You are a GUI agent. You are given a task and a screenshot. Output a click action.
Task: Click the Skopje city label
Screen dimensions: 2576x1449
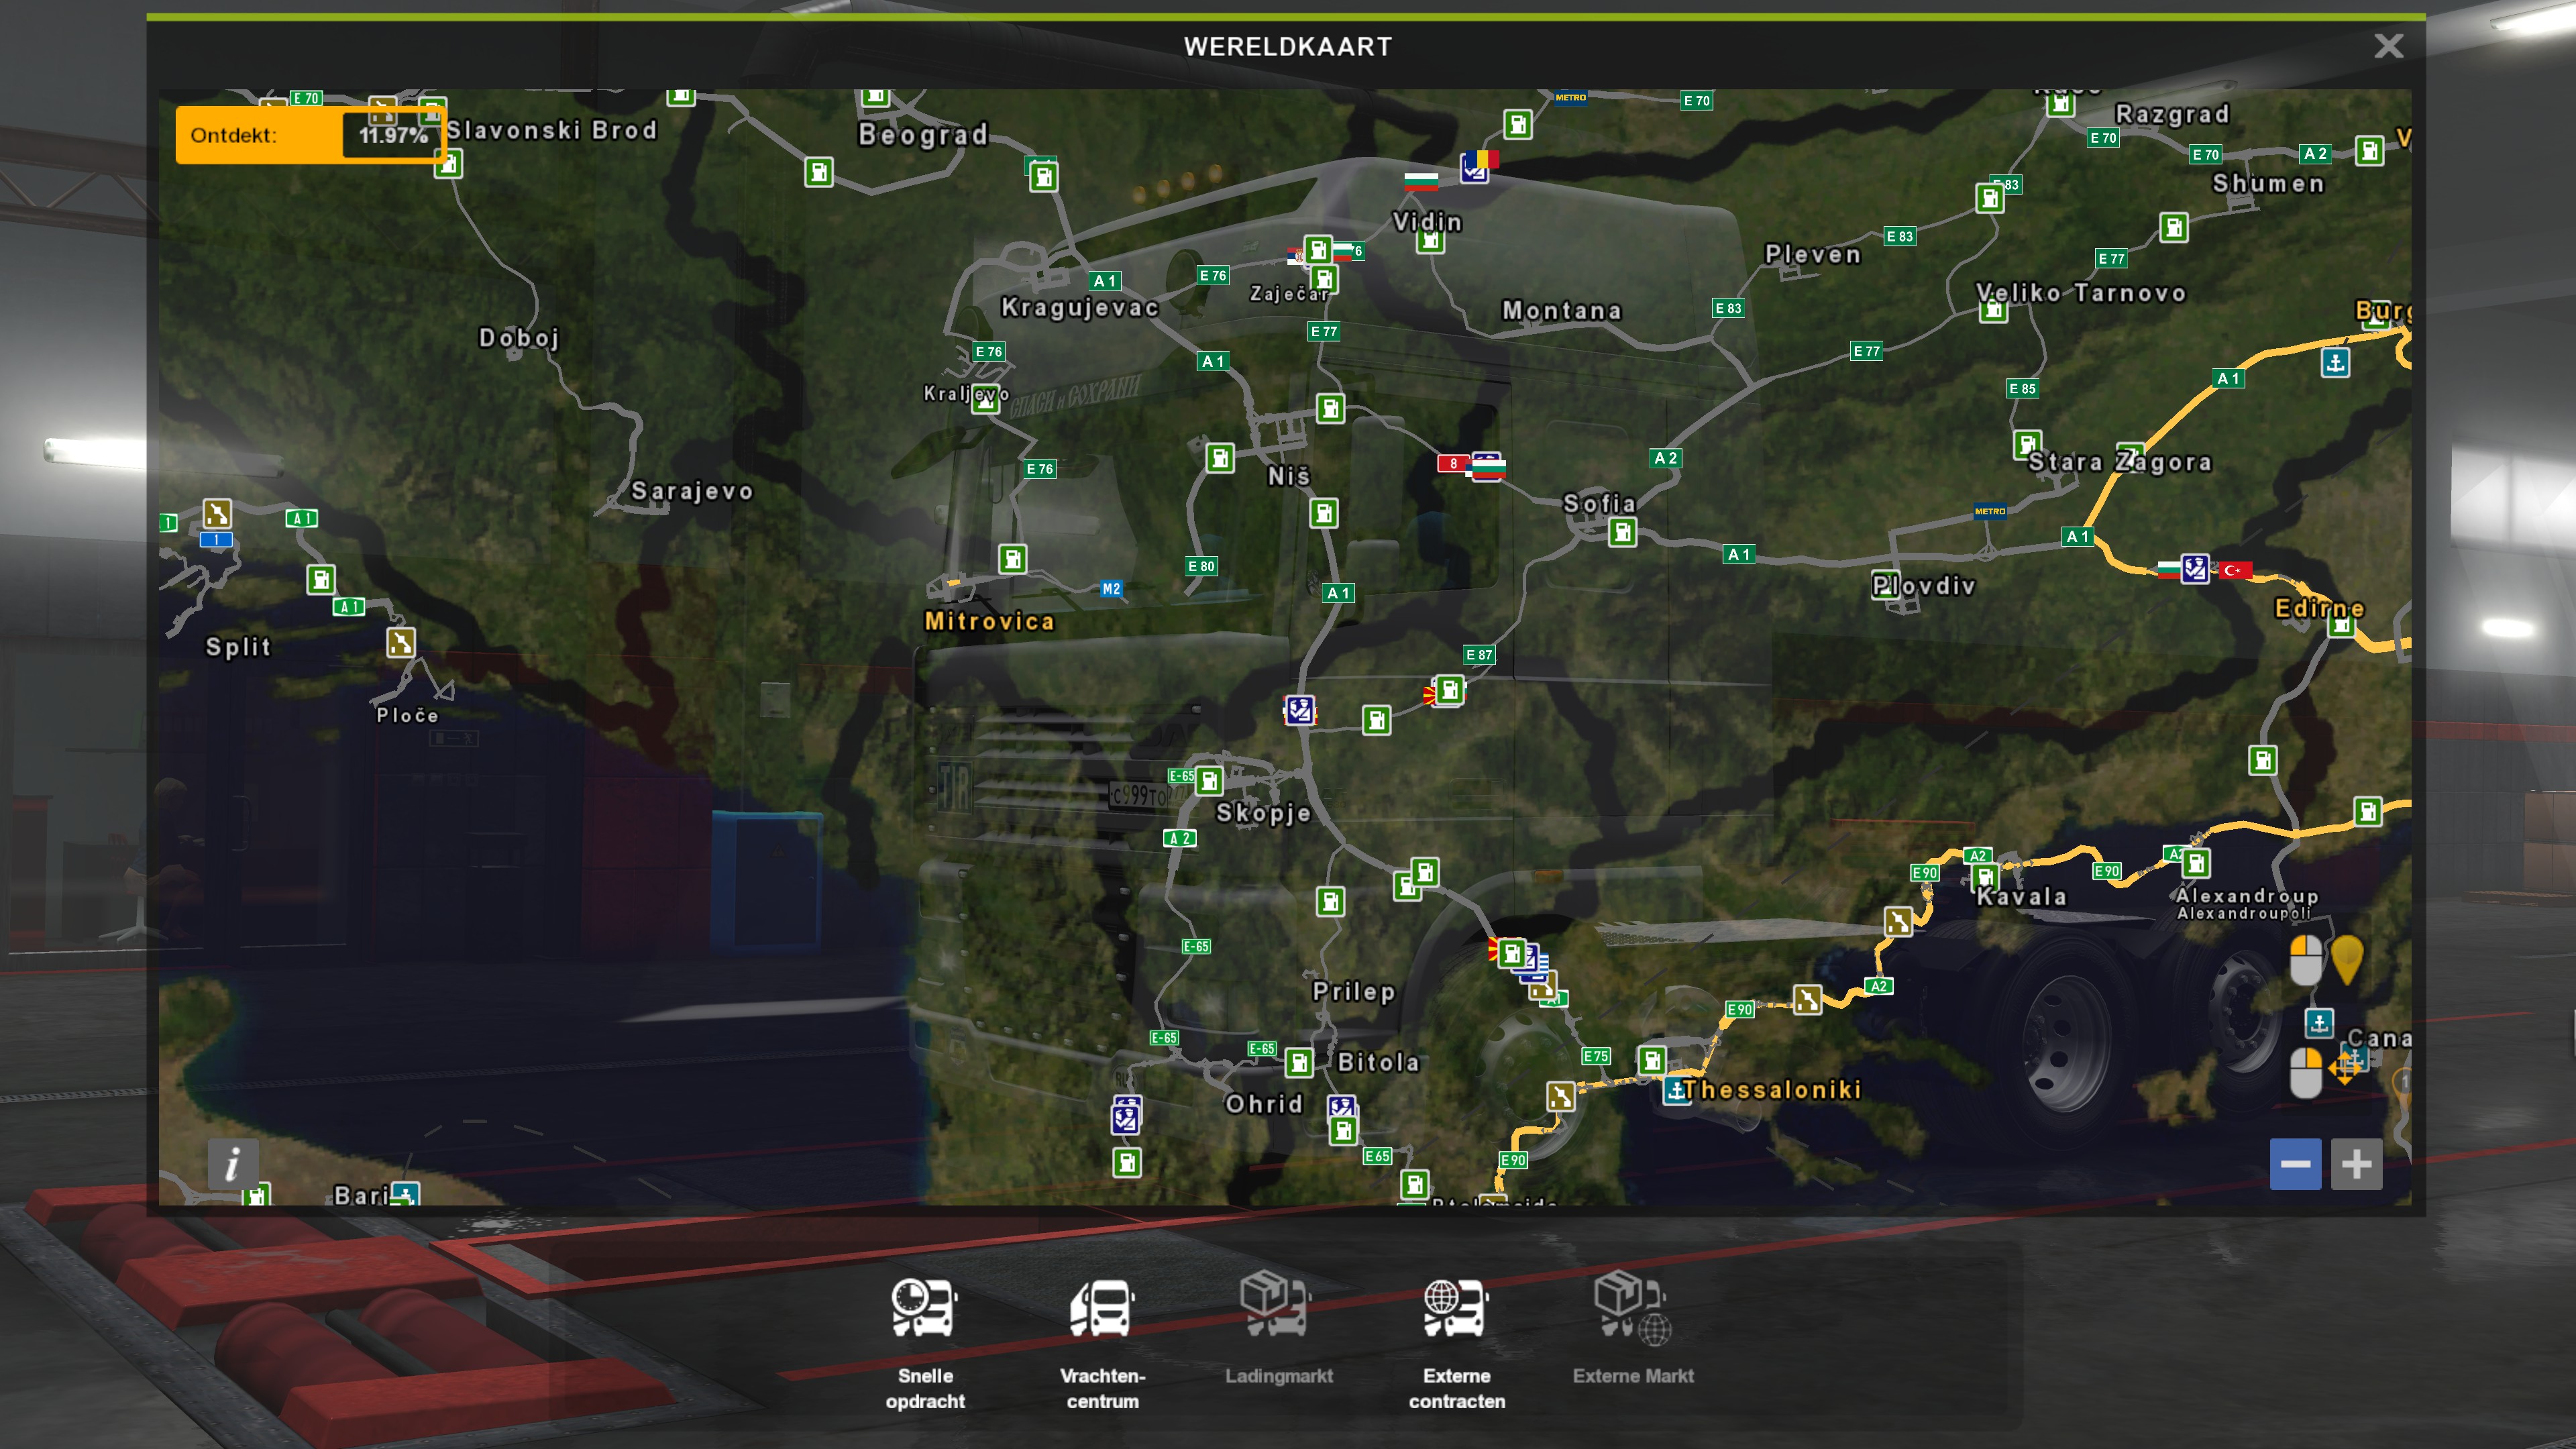pos(1262,813)
